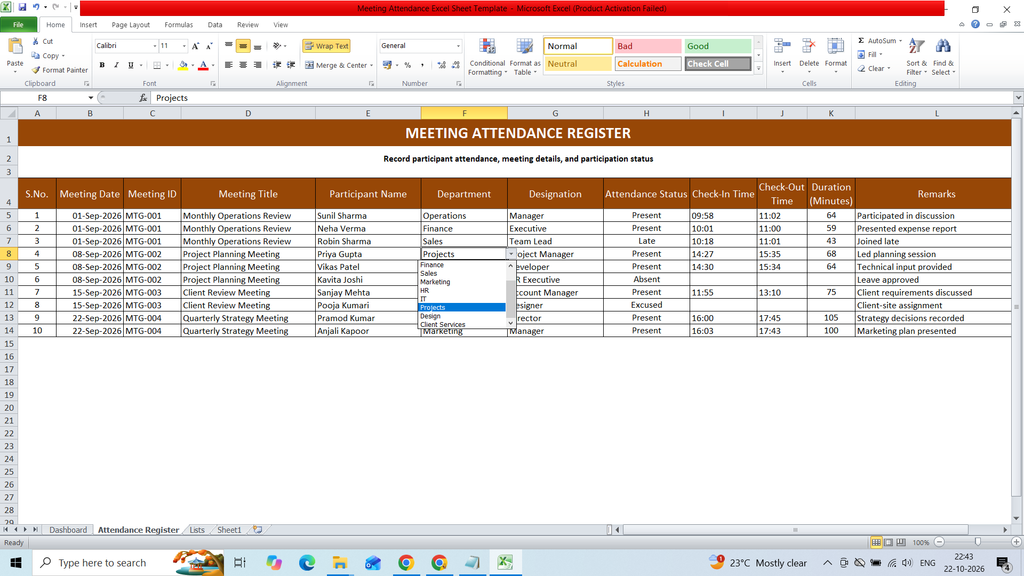Image resolution: width=1024 pixels, height=576 pixels.
Task: Toggle align text right
Action: 257,65
